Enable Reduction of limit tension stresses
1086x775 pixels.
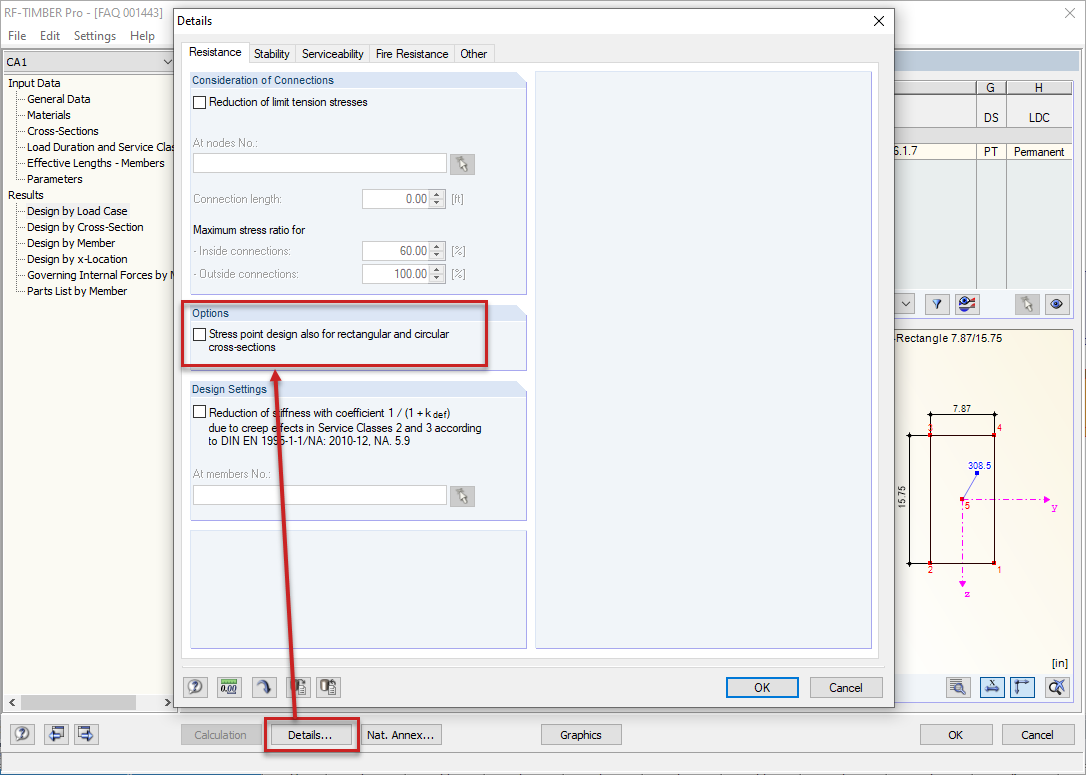click(199, 101)
